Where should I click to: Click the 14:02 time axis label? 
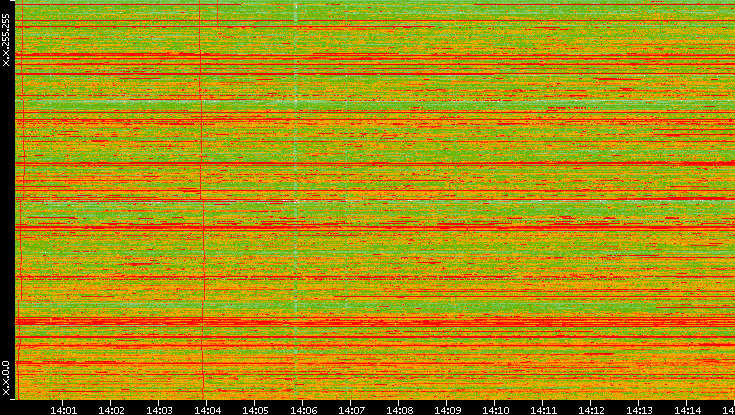click(x=111, y=410)
